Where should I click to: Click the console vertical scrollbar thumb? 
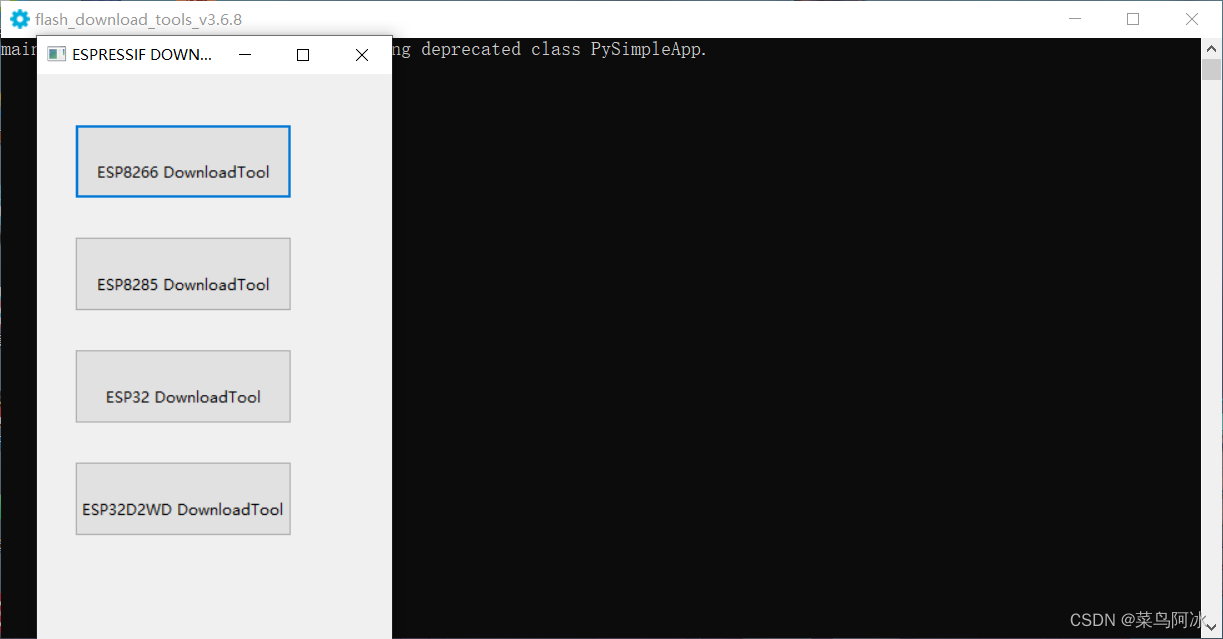(1211, 69)
